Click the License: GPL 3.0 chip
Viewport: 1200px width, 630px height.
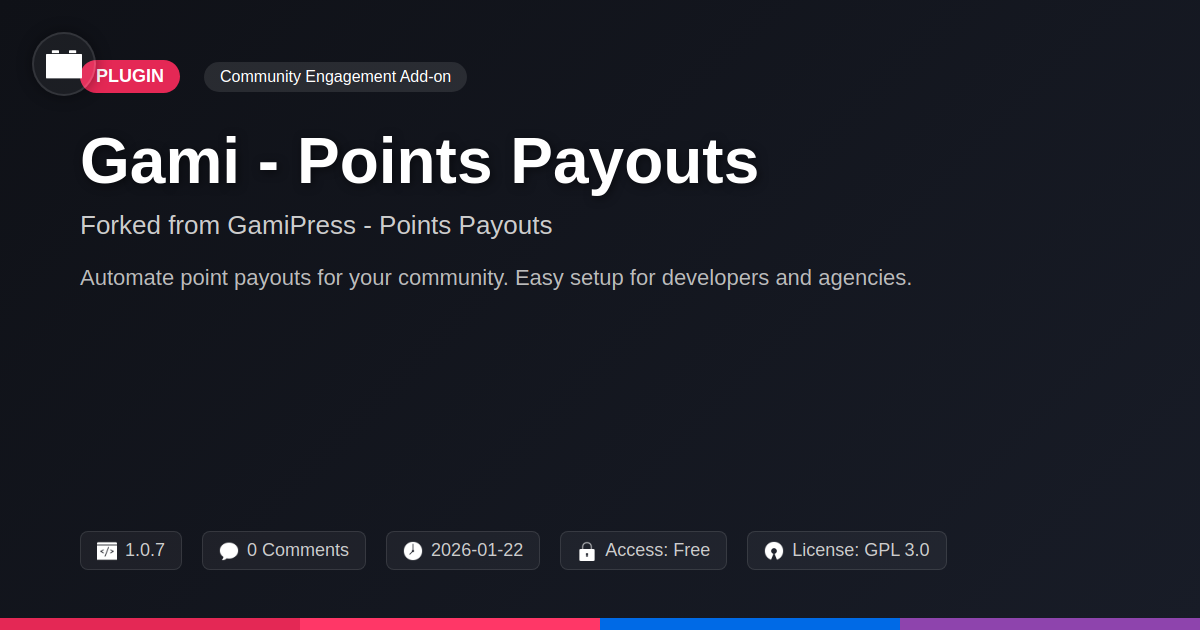point(847,551)
